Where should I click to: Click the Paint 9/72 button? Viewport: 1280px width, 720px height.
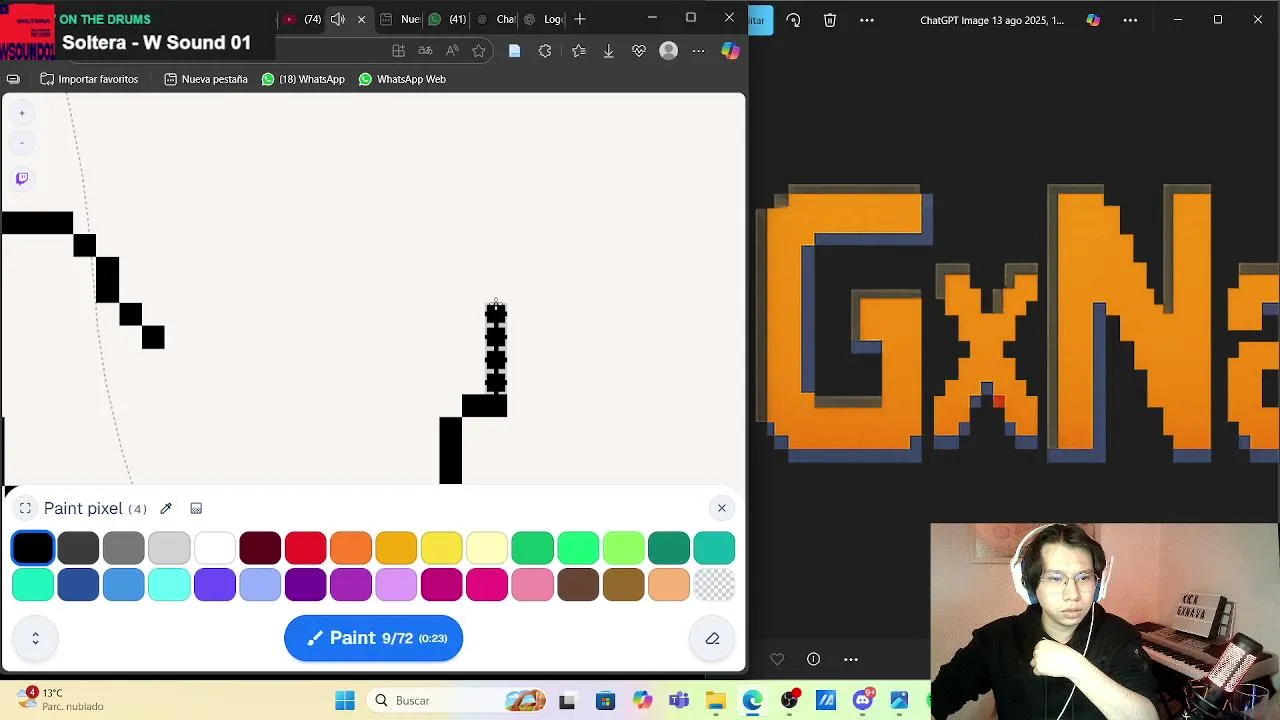373,638
